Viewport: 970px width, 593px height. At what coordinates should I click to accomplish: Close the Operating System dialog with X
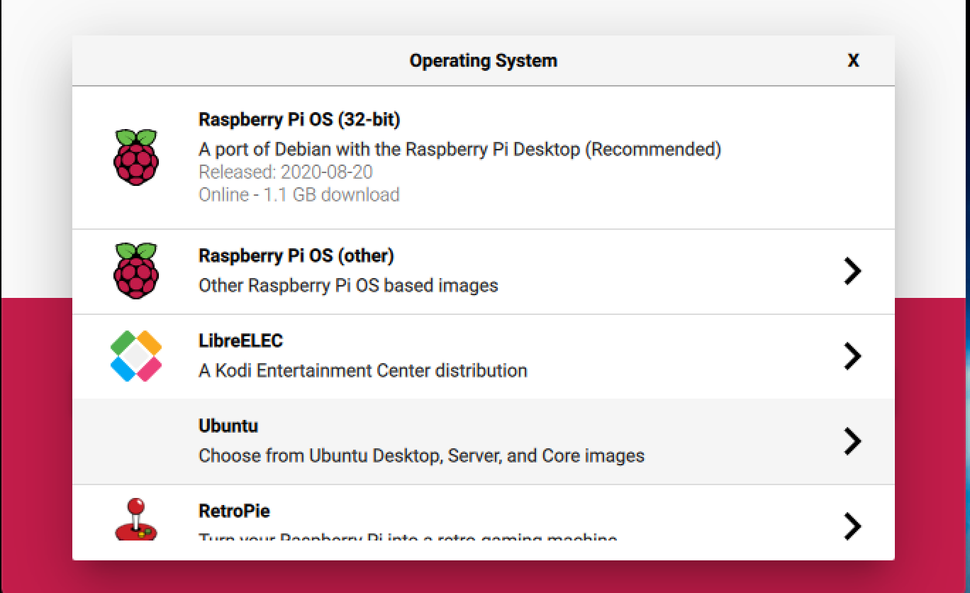coord(853,60)
